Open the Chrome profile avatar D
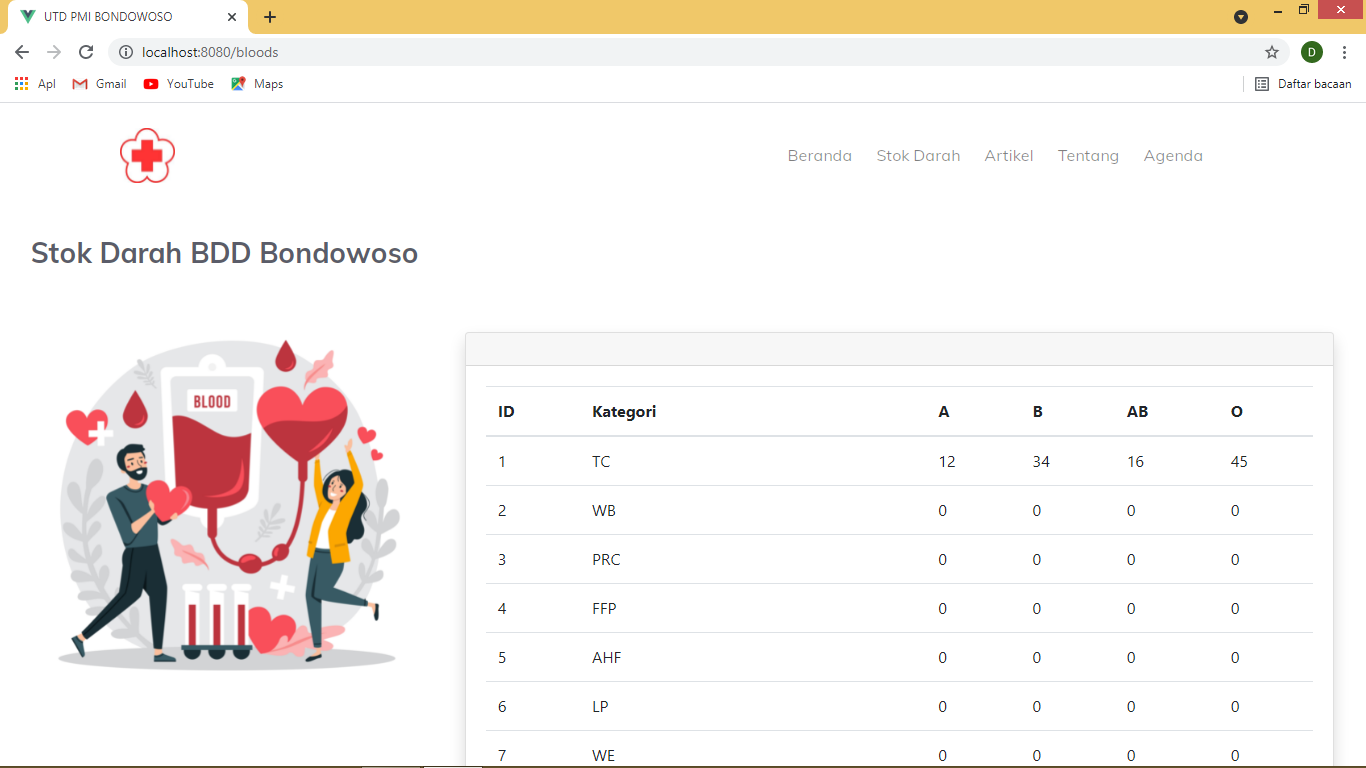 click(1312, 52)
